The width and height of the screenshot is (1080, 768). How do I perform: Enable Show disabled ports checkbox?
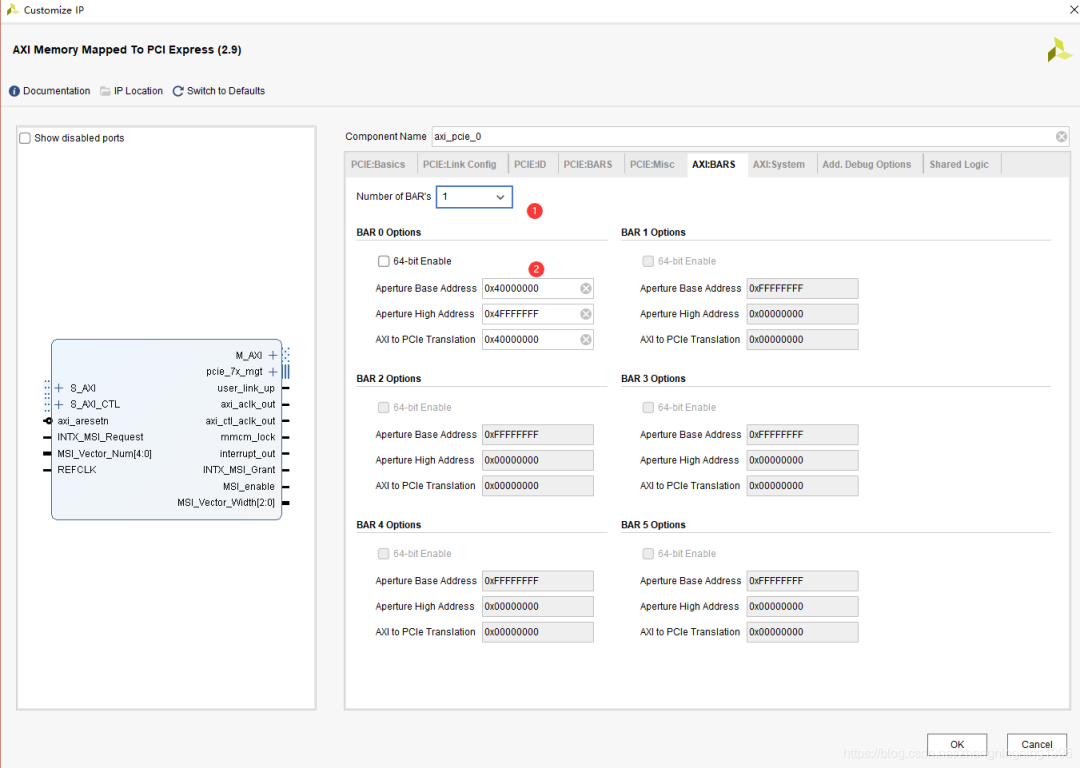pyautogui.click(x=25, y=138)
